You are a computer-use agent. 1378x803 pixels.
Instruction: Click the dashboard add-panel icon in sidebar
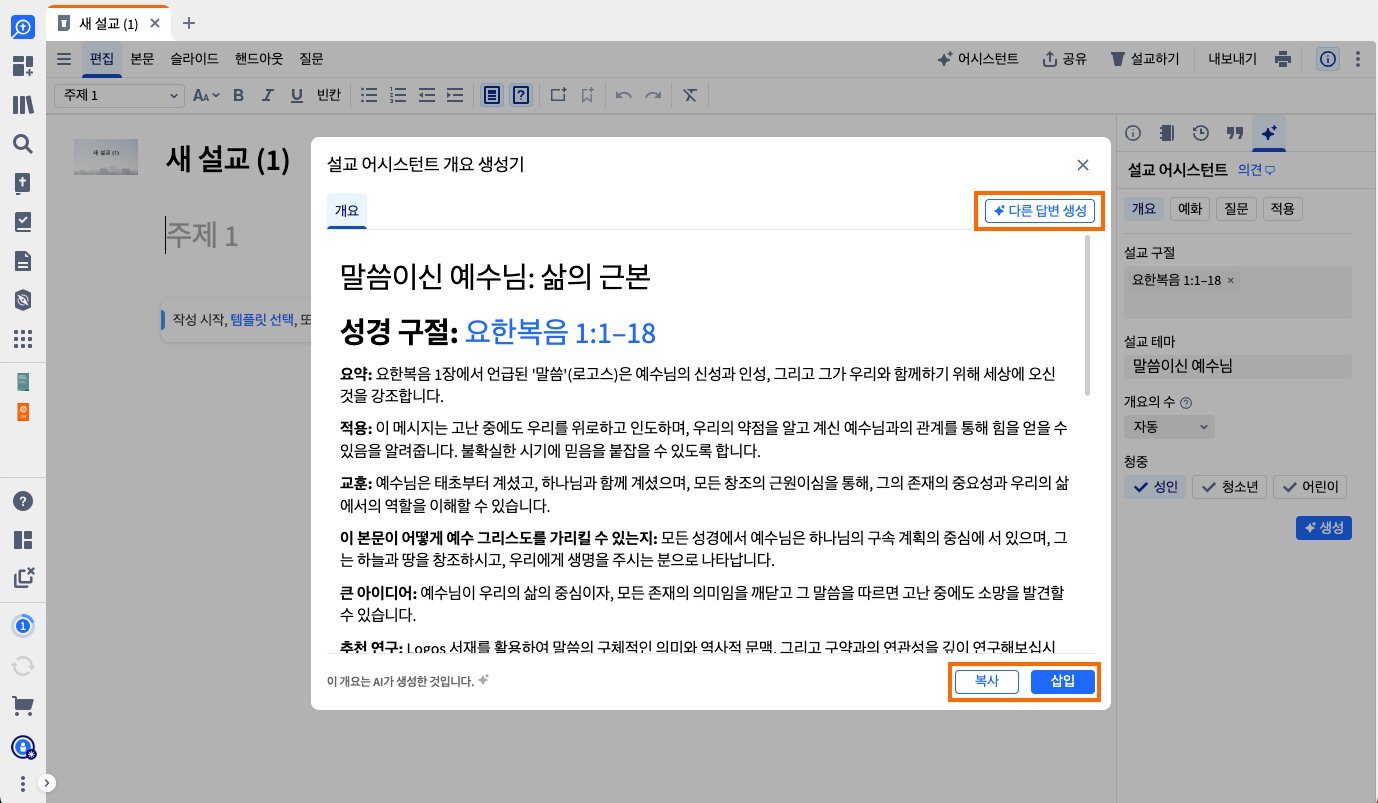22,67
